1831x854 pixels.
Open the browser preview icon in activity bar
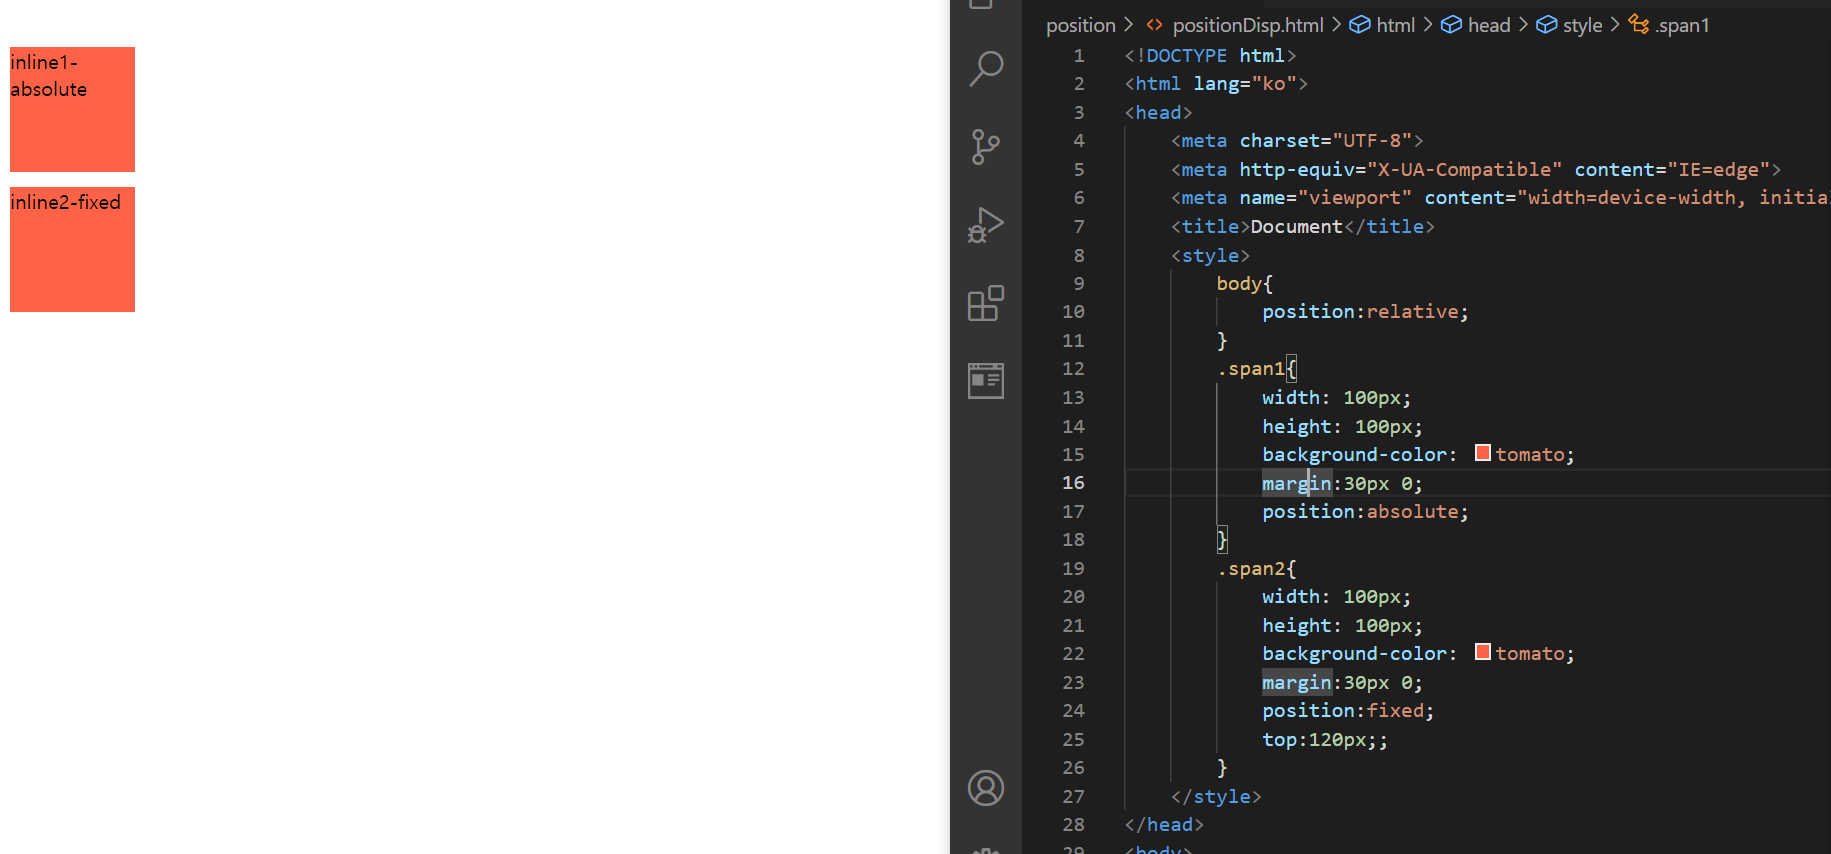pos(986,381)
